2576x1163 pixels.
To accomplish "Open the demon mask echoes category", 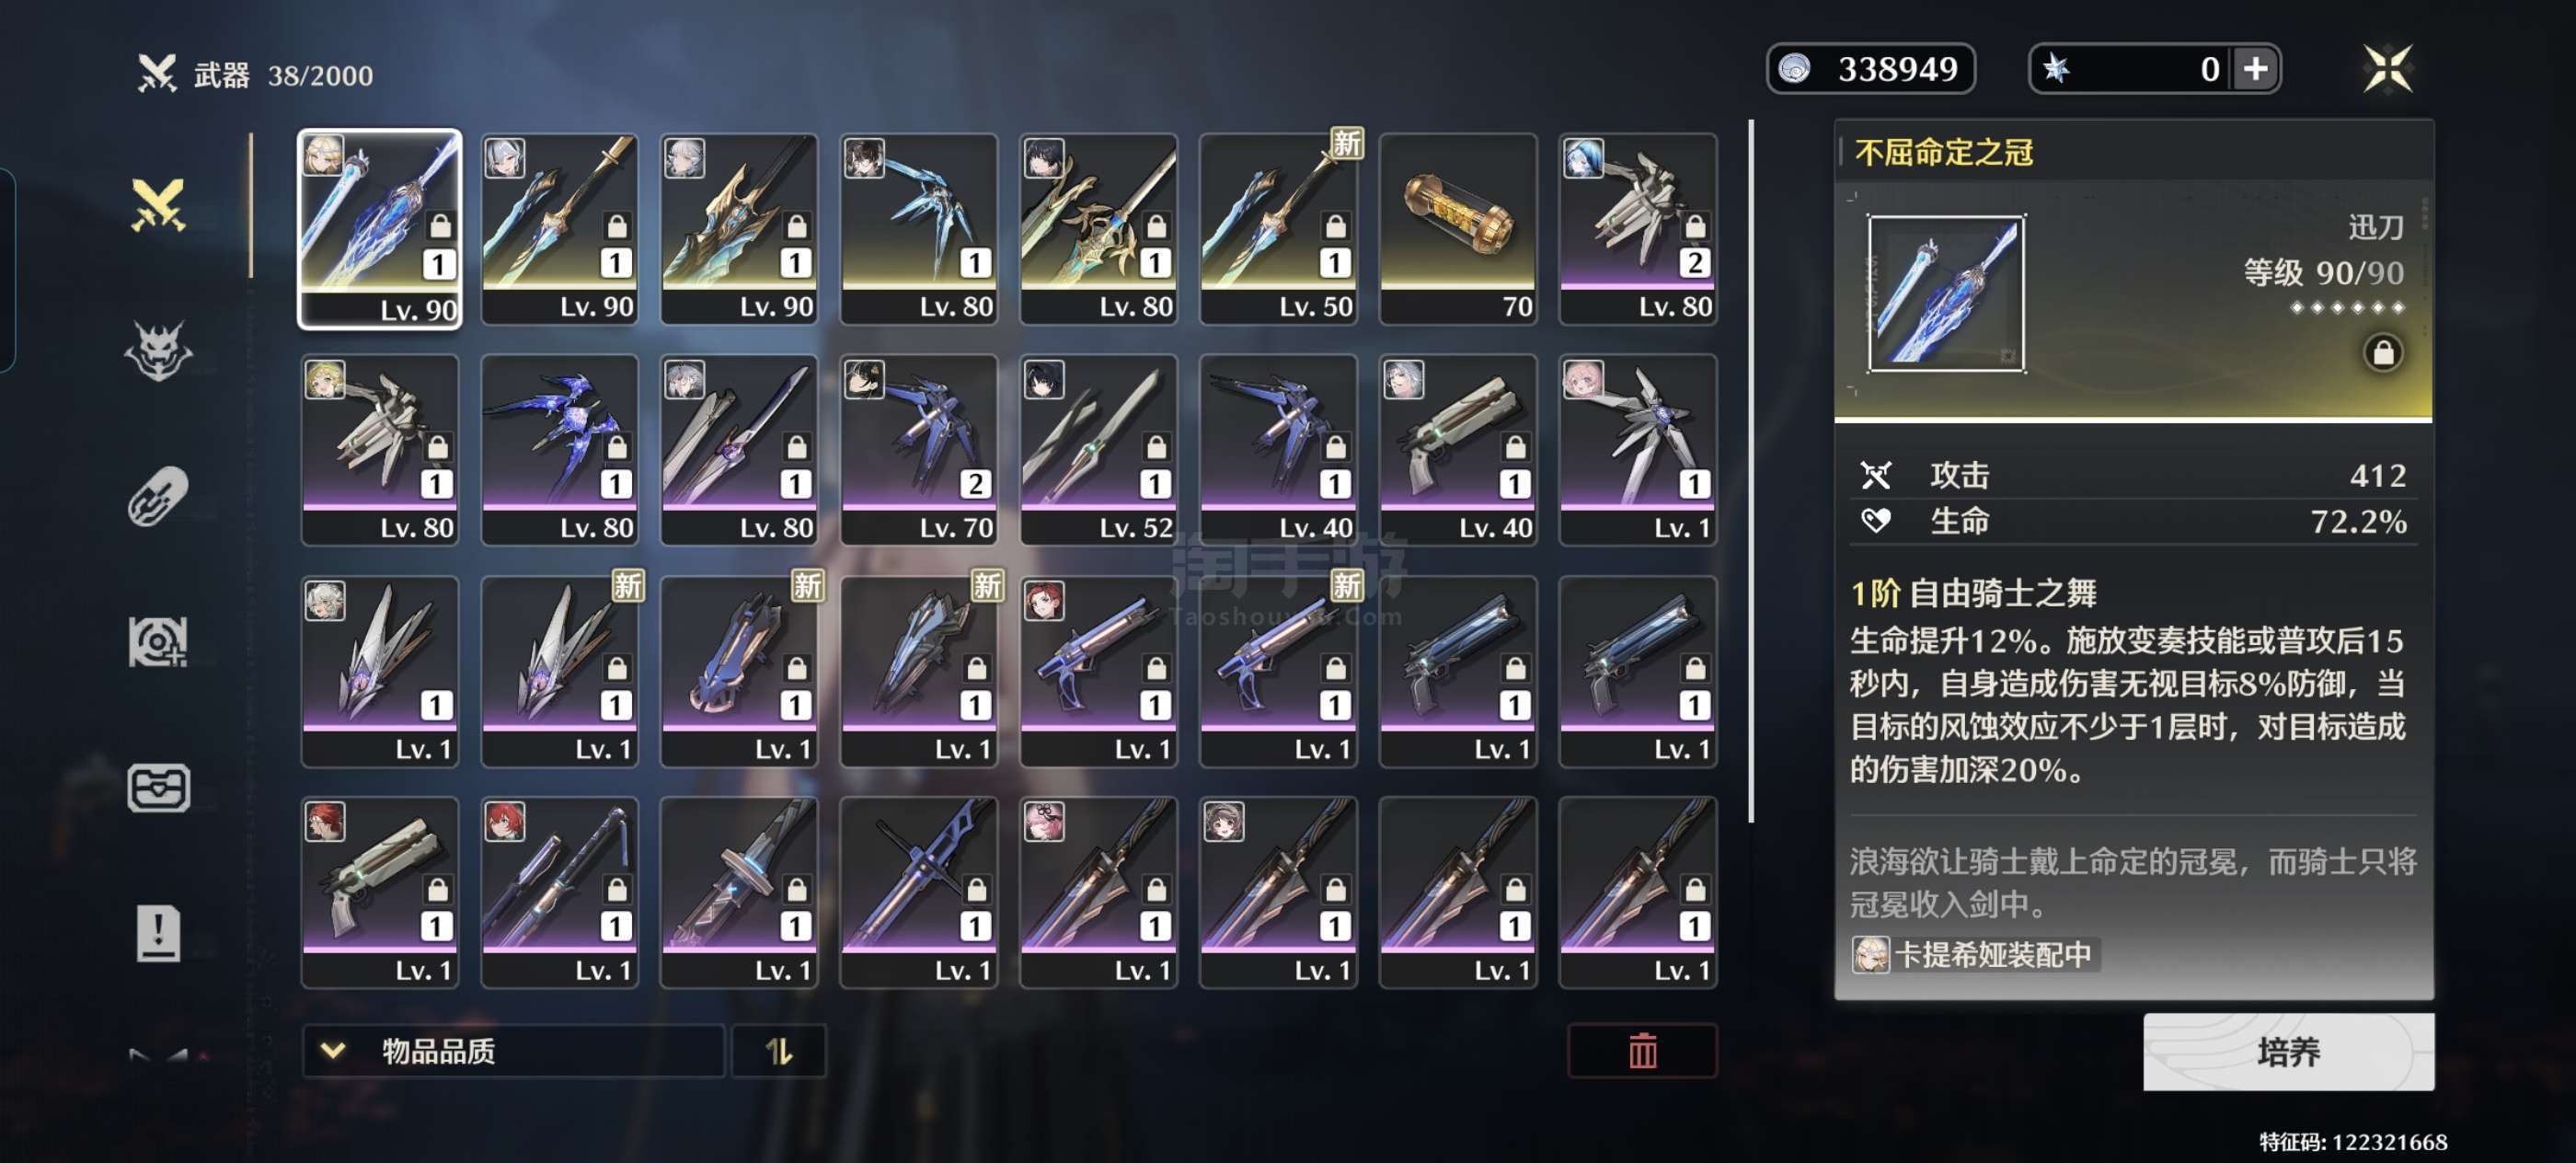I will [158, 350].
